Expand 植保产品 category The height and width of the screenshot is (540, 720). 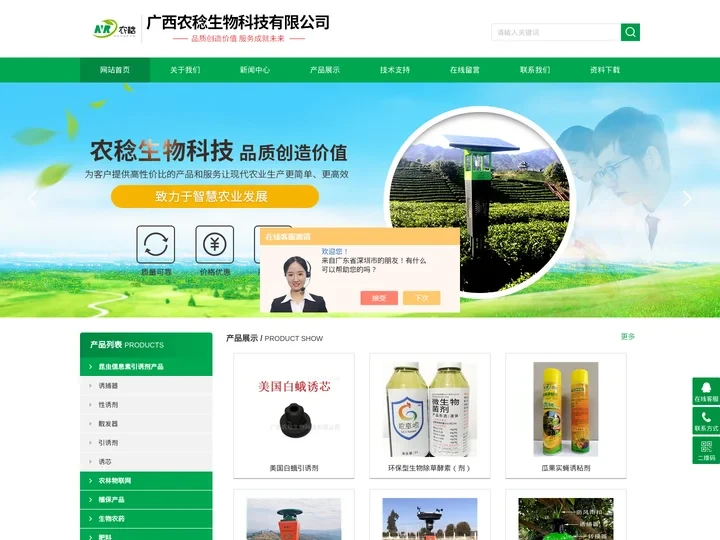(x=146, y=500)
